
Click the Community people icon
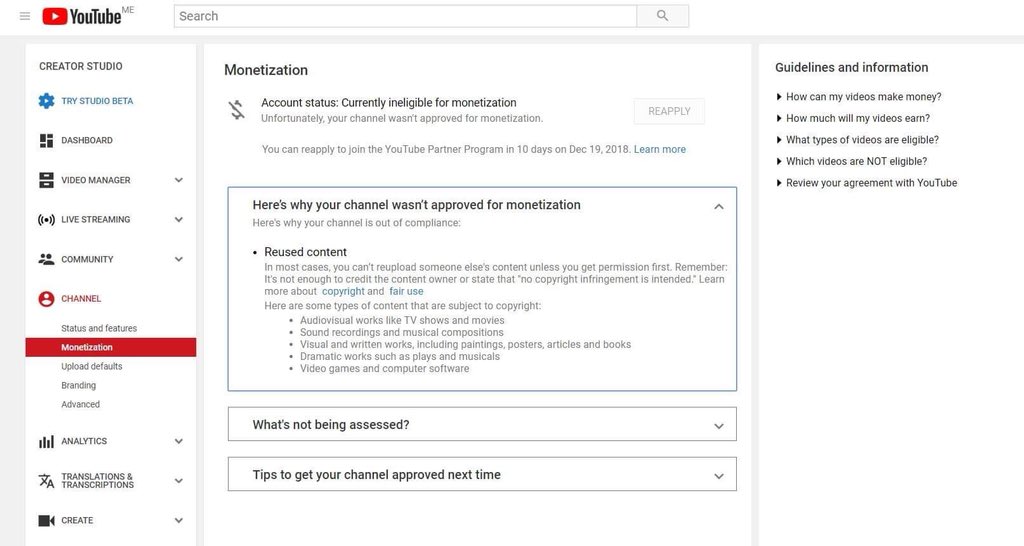46,259
